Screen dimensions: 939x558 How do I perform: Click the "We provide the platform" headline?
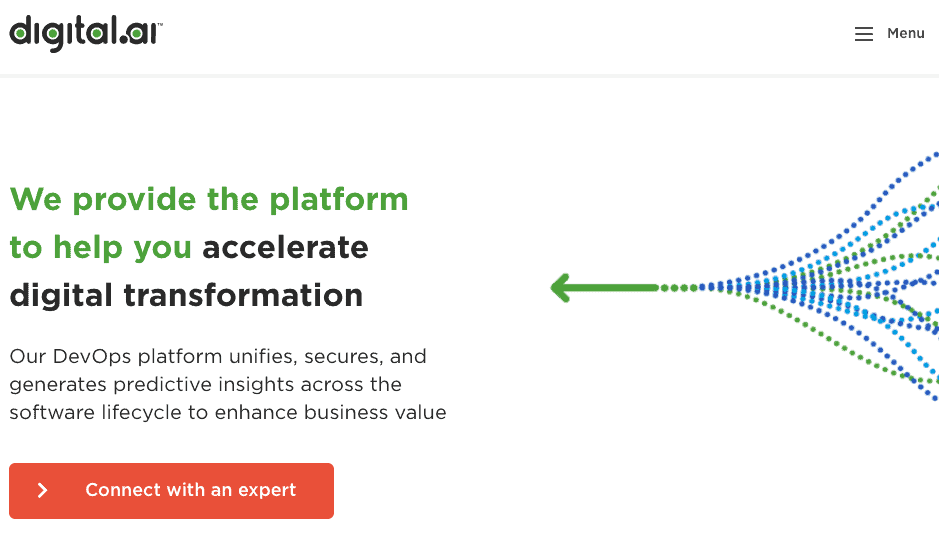(209, 198)
